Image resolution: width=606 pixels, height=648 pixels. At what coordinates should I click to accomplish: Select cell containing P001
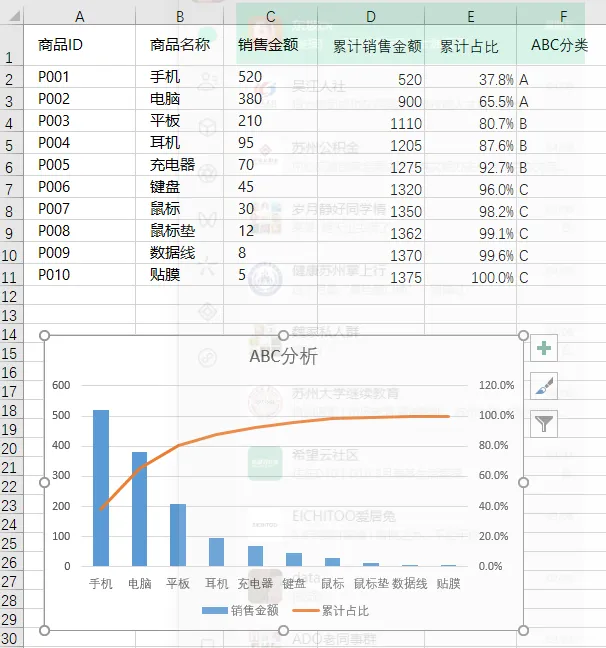(79, 77)
